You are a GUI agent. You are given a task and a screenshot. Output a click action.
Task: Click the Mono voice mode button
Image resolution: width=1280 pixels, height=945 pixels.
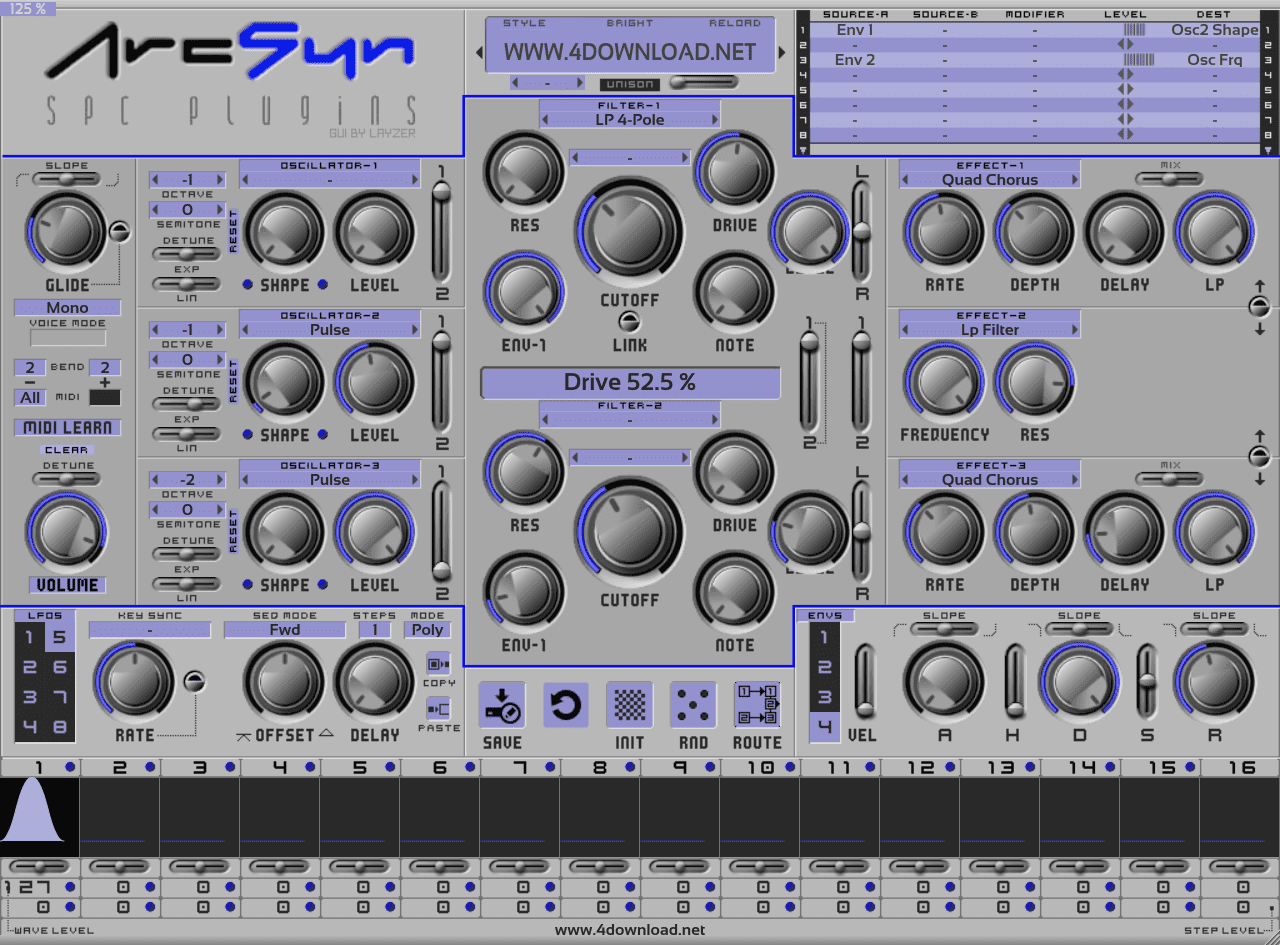[x=67, y=307]
